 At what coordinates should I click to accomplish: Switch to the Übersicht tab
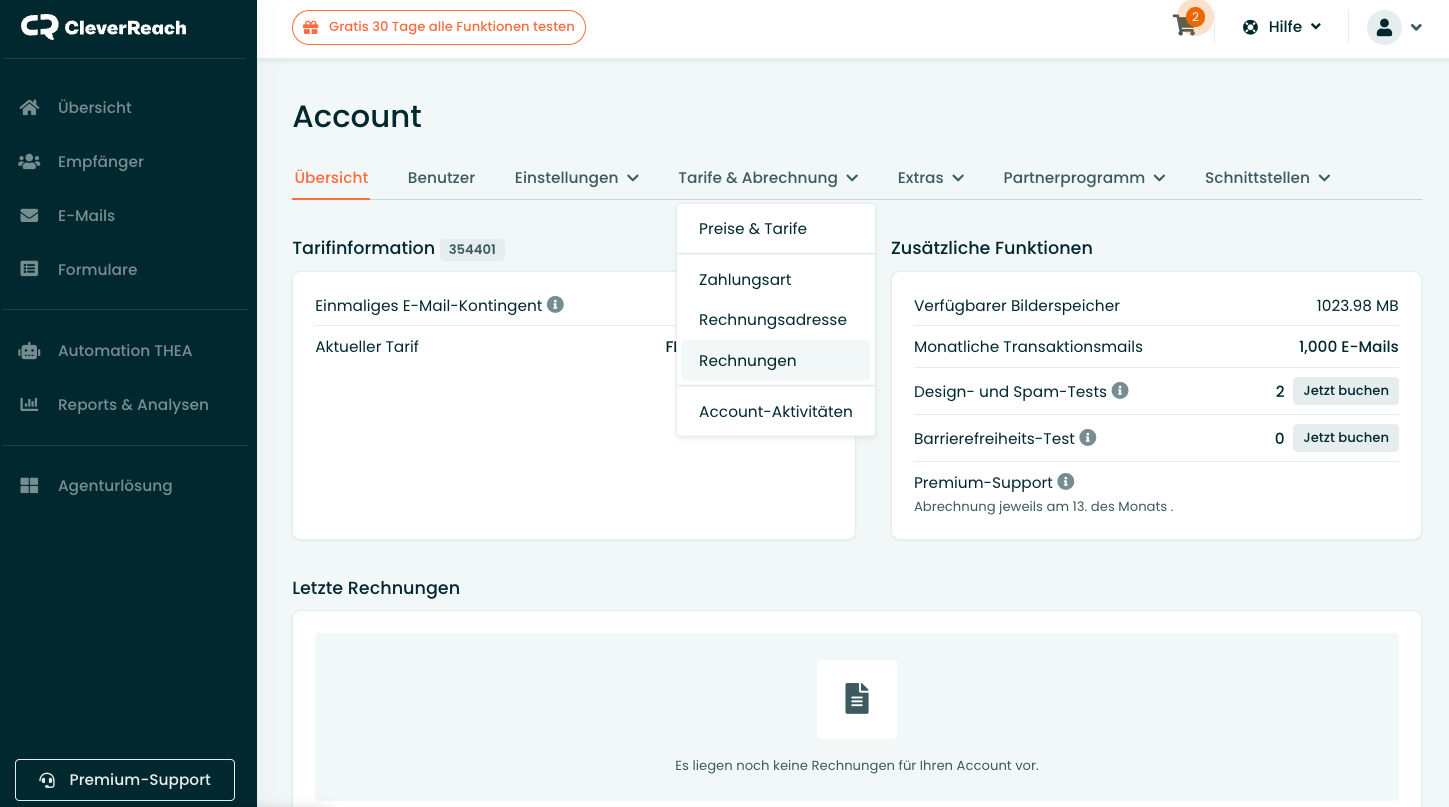[x=331, y=178]
